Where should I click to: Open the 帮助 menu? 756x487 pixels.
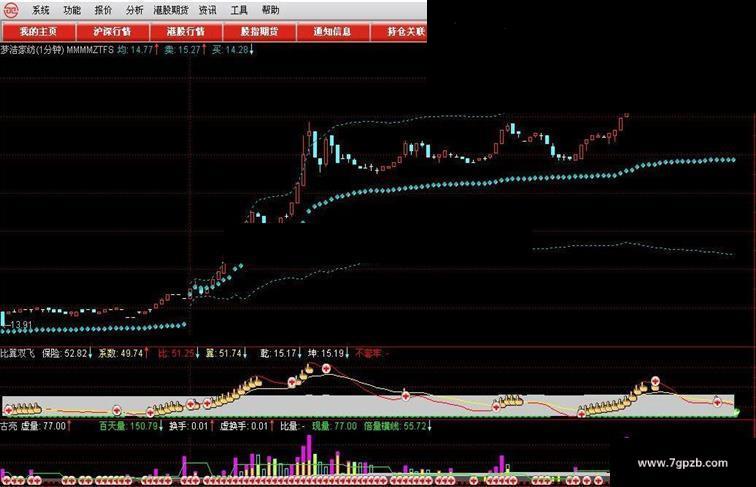click(x=270, y=10)
